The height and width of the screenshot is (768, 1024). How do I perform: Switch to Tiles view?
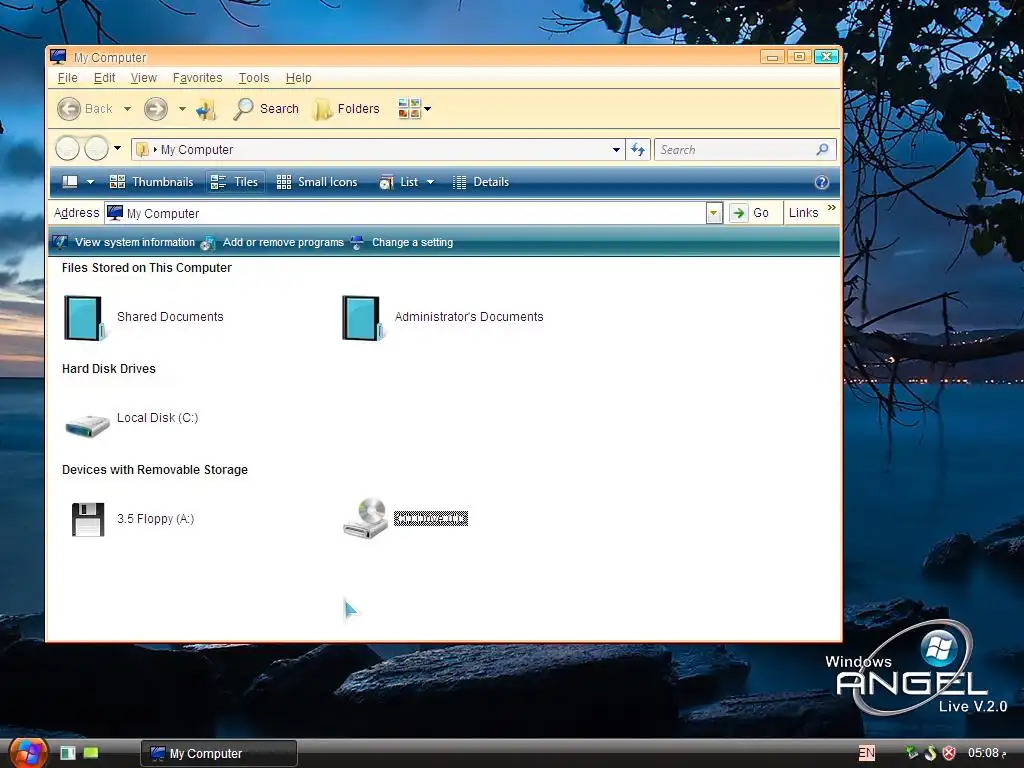coord(235,182)
